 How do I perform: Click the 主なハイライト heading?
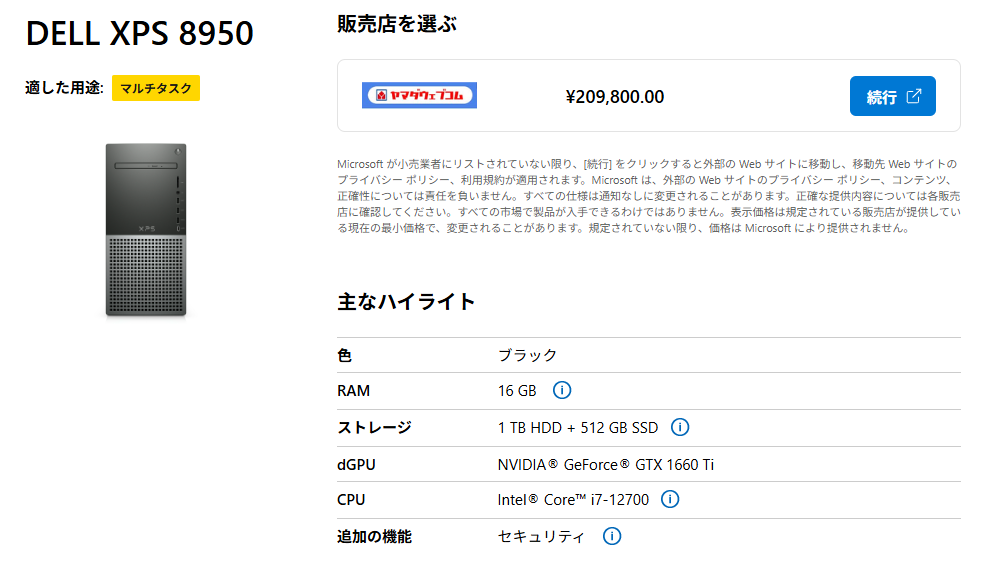point(406,301)
